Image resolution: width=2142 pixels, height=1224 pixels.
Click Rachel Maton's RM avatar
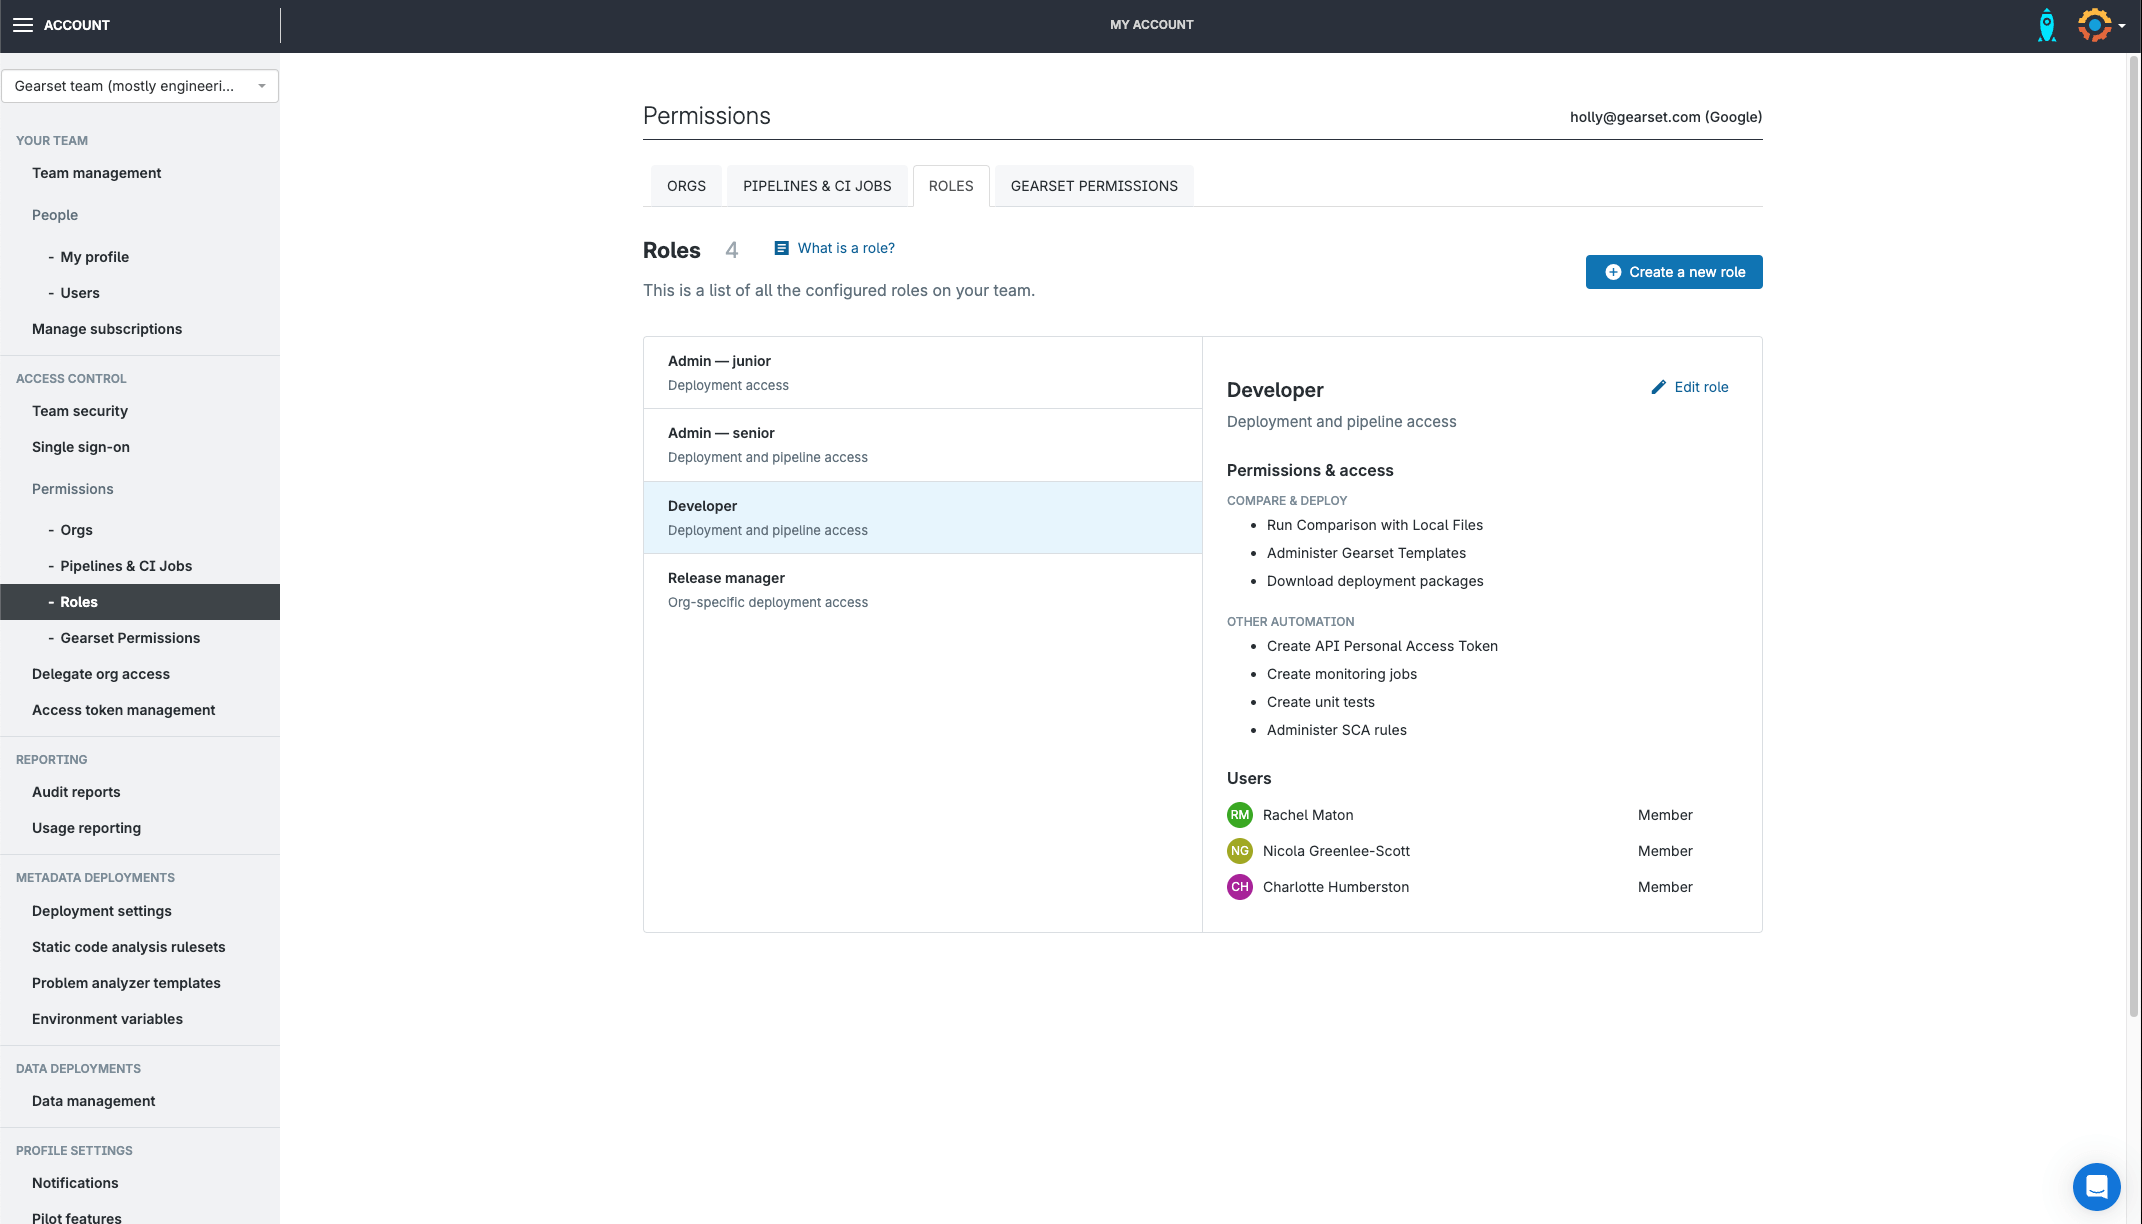(1239, 815)
